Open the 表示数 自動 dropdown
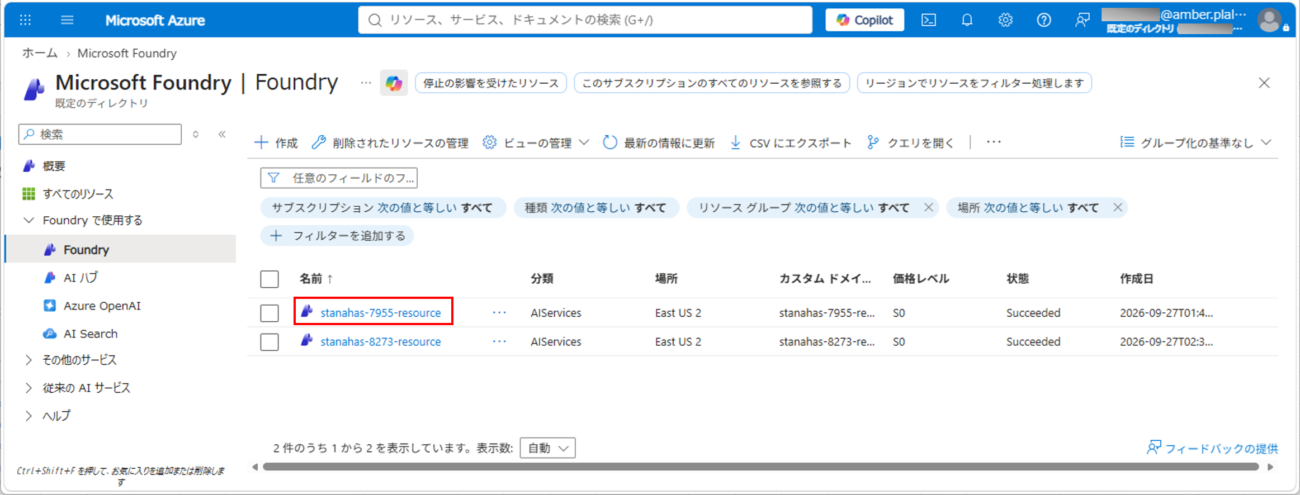This screenshot has height=495, width=1300. click(x=547, y=448)
